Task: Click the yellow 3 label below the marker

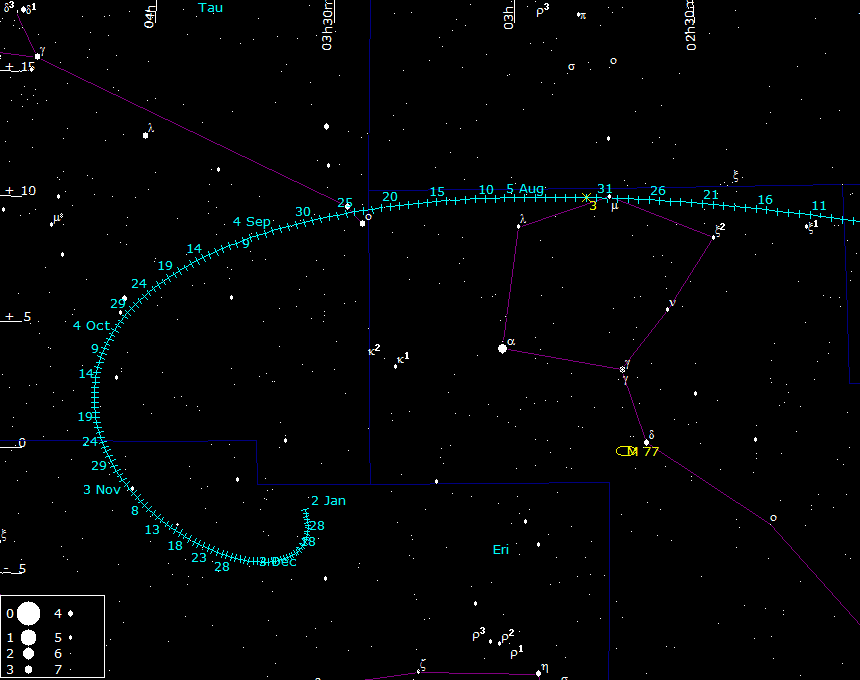Action: [x=593, y=206]
